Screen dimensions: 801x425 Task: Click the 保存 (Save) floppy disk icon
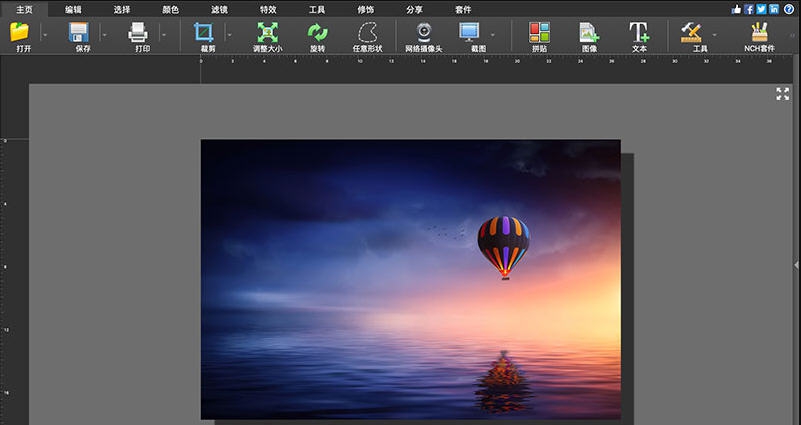[80, 32]
